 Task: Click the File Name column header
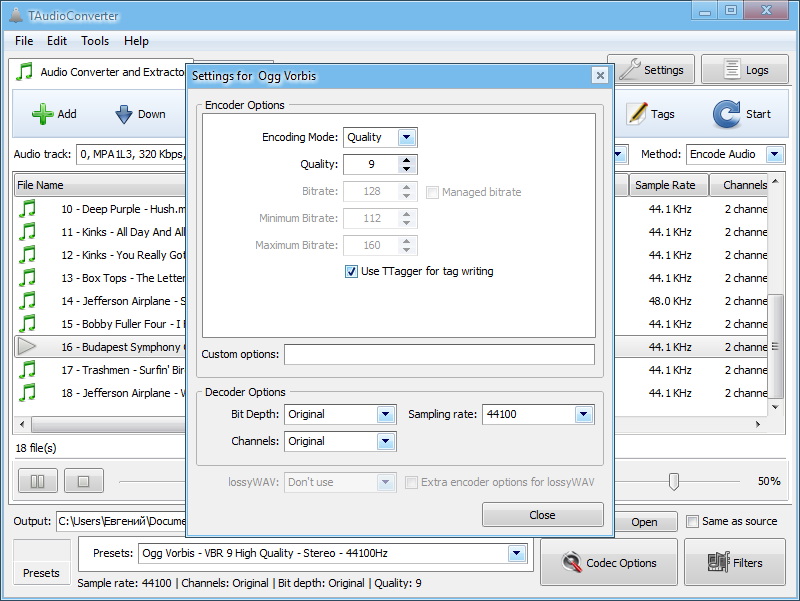click(x=101, y=185)
